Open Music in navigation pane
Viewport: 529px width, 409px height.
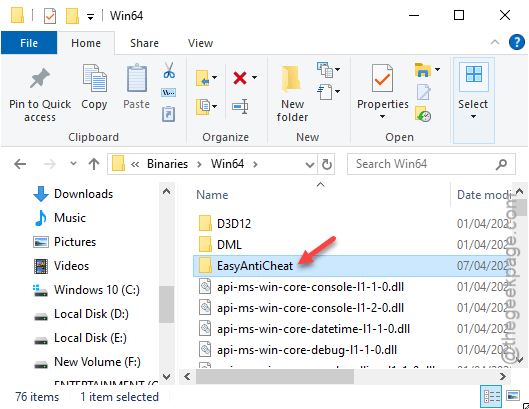click(x=60, y=218)
